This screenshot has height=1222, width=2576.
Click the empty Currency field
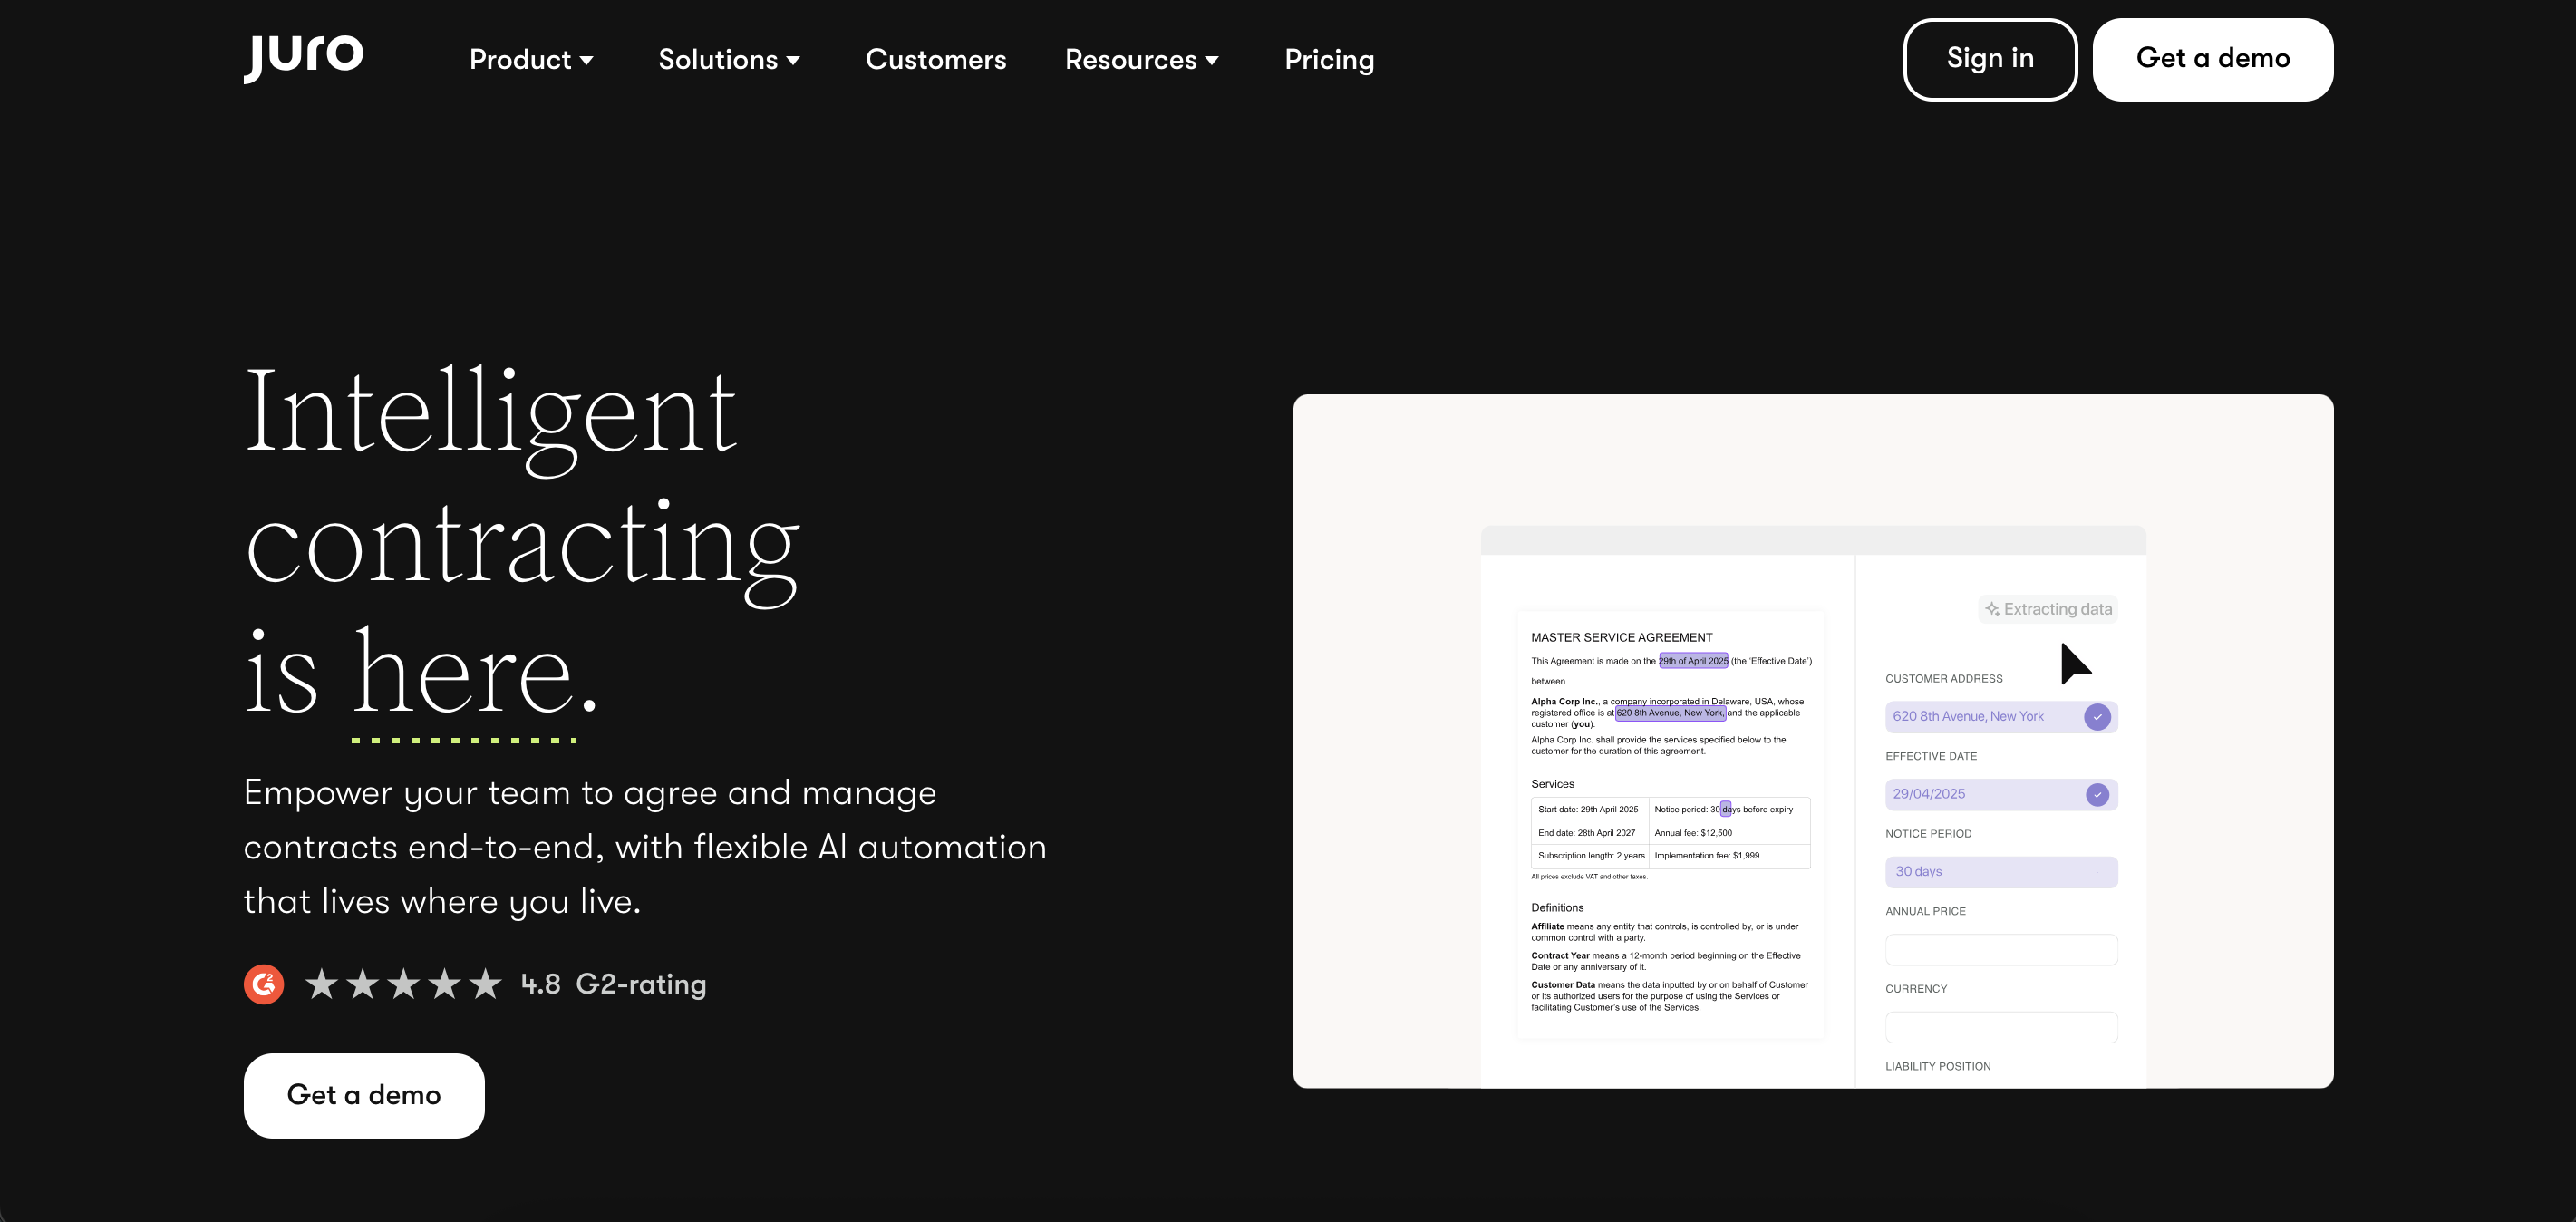[2000, 1027]
